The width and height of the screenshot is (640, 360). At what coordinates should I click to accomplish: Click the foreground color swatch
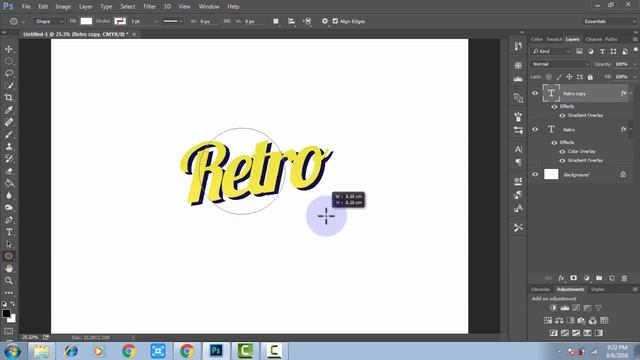[x=6, y=313]
